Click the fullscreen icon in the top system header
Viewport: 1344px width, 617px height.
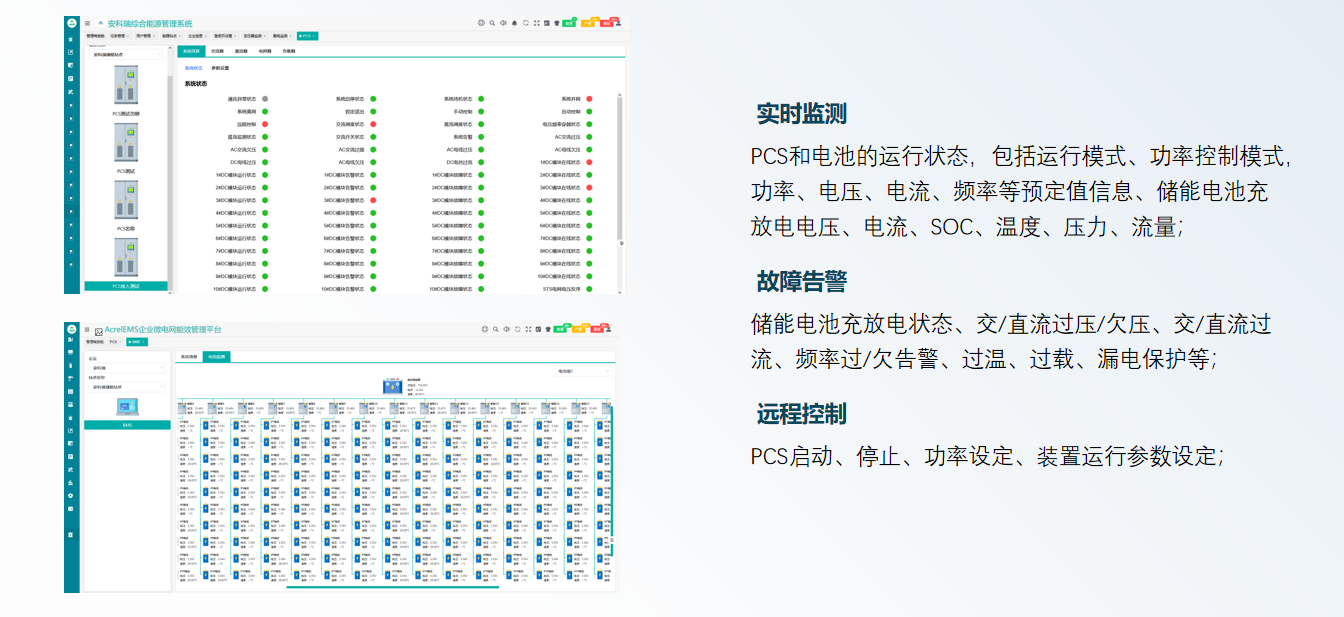point(537,23)
